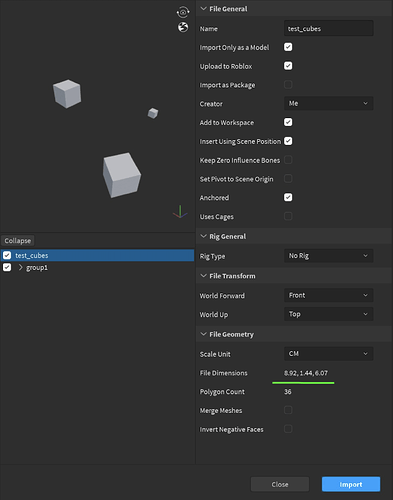Viewport: 393px width, 500px height.
Task: Open the Creator dropdown
Action: click(x=328, y=103)
